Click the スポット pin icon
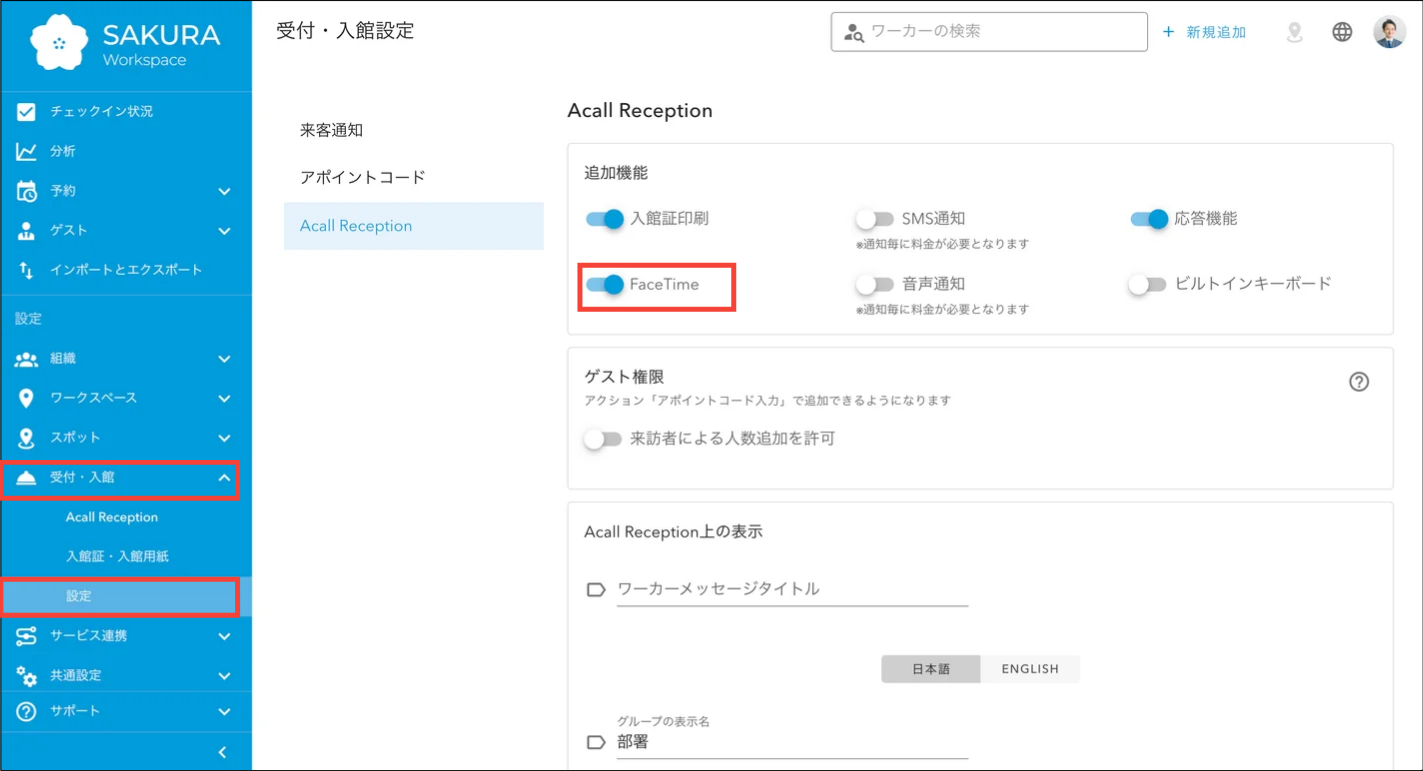This screenshot has width=1423, height=771. 26,438
